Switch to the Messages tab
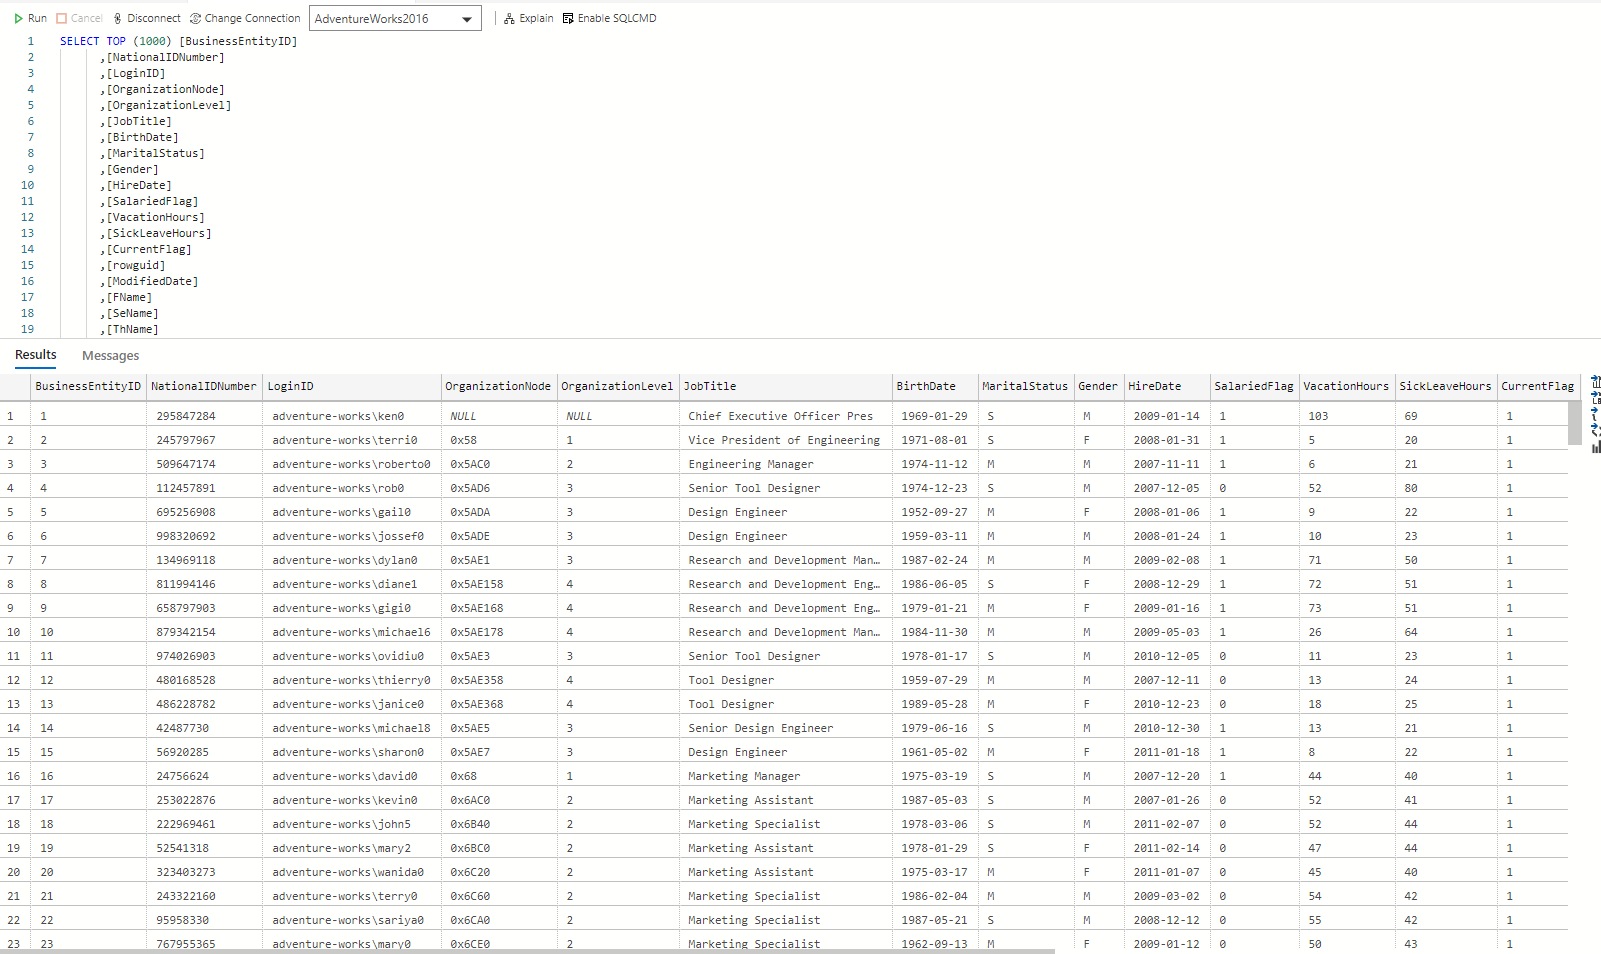Screen dimensions: 1601x954 coord(111,356)
